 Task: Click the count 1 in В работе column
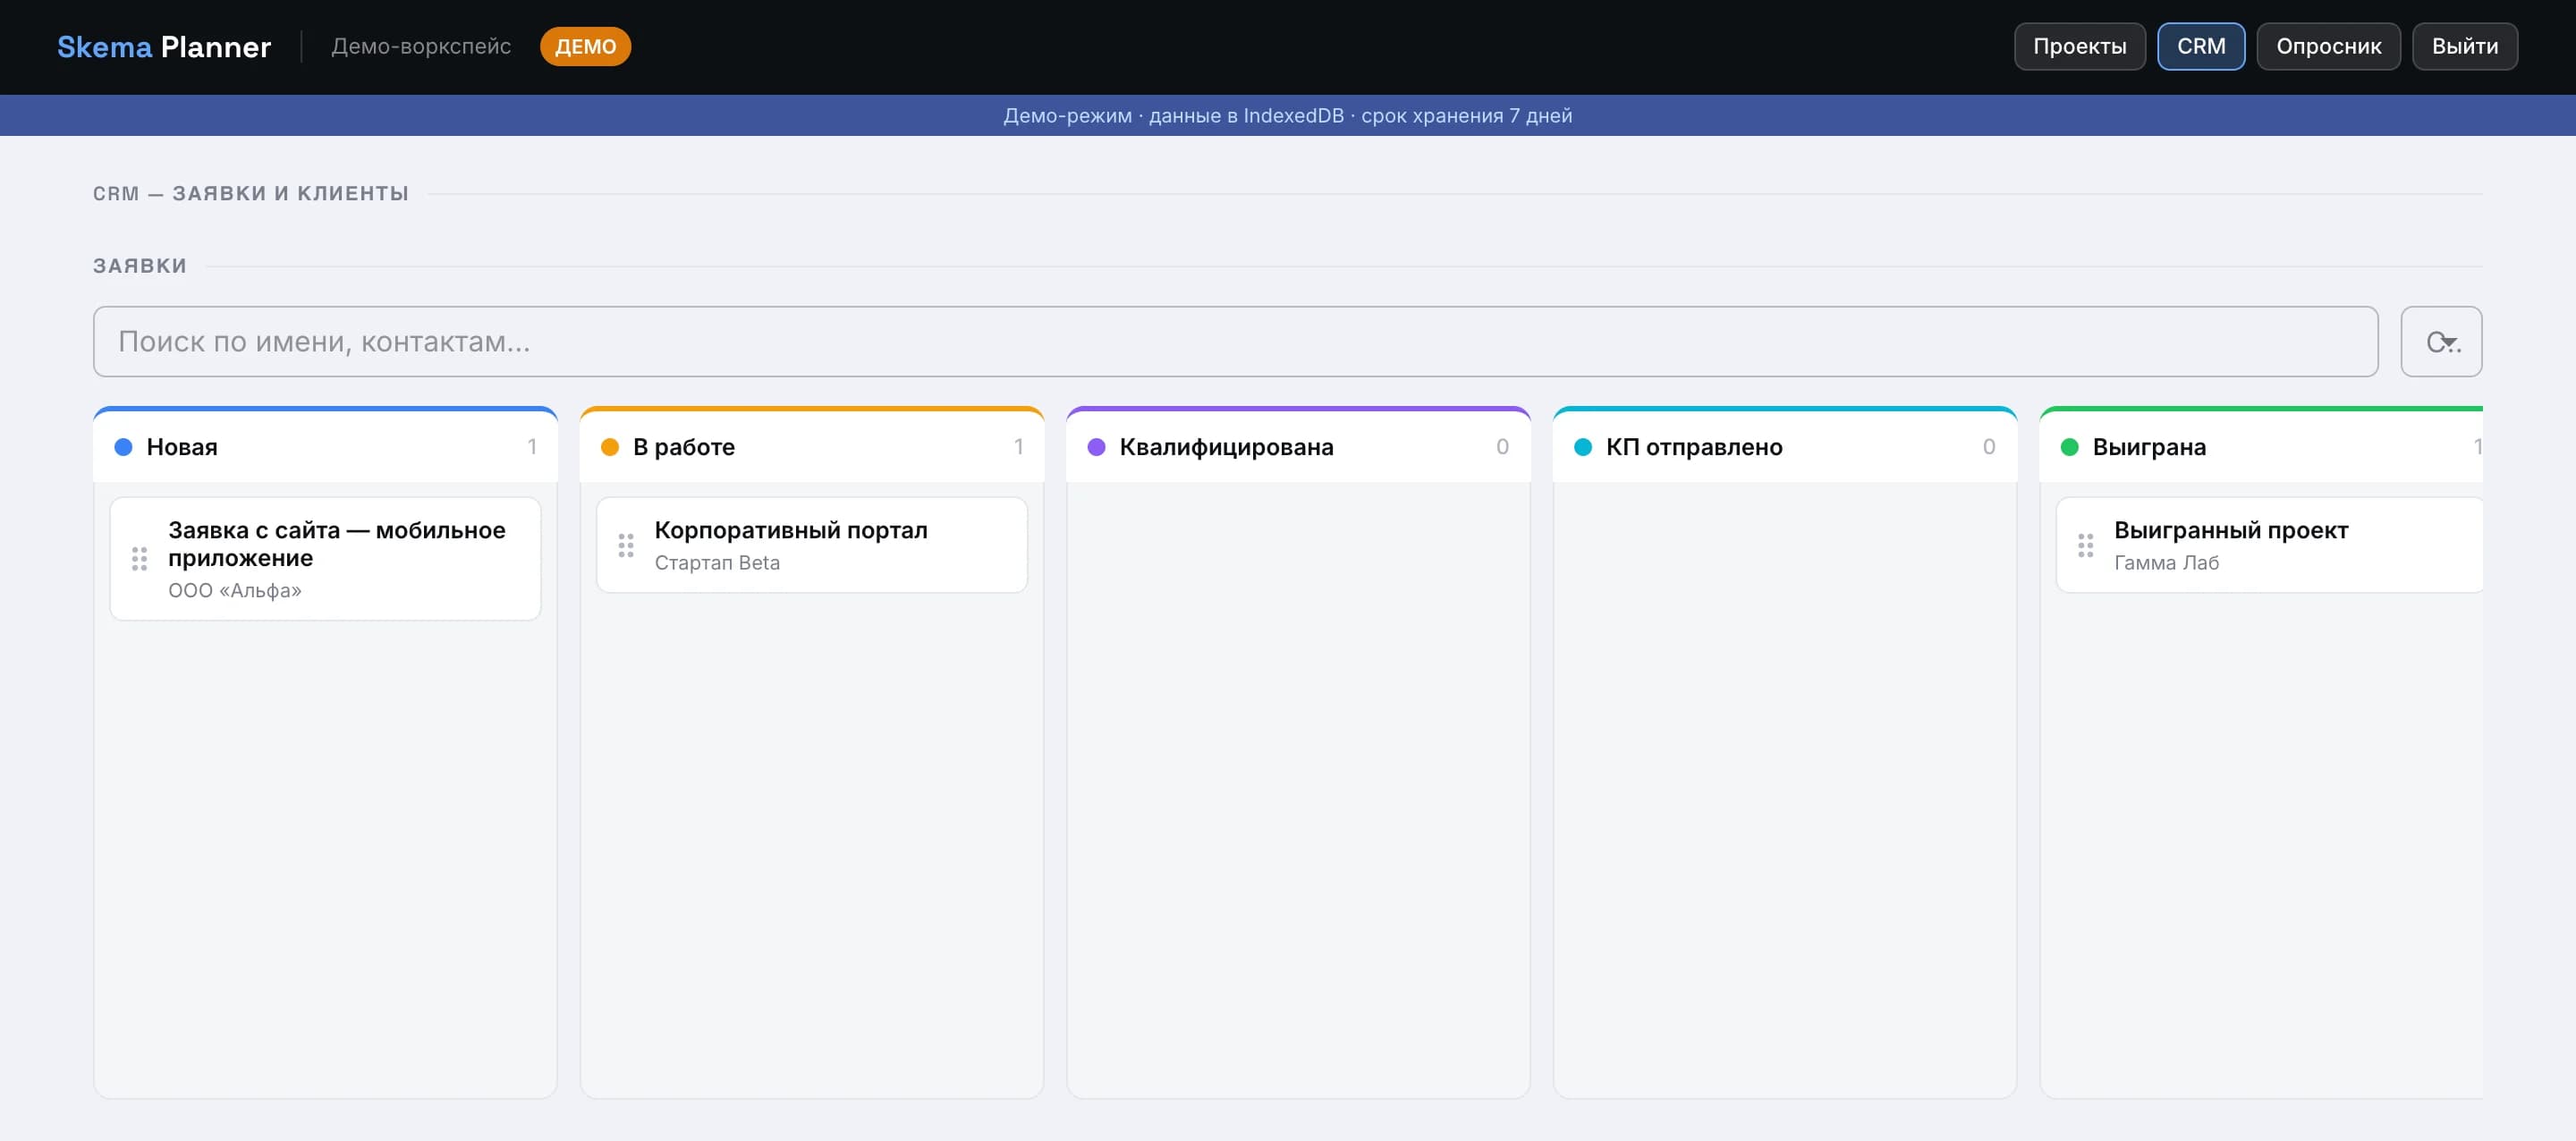point(1018,447)
